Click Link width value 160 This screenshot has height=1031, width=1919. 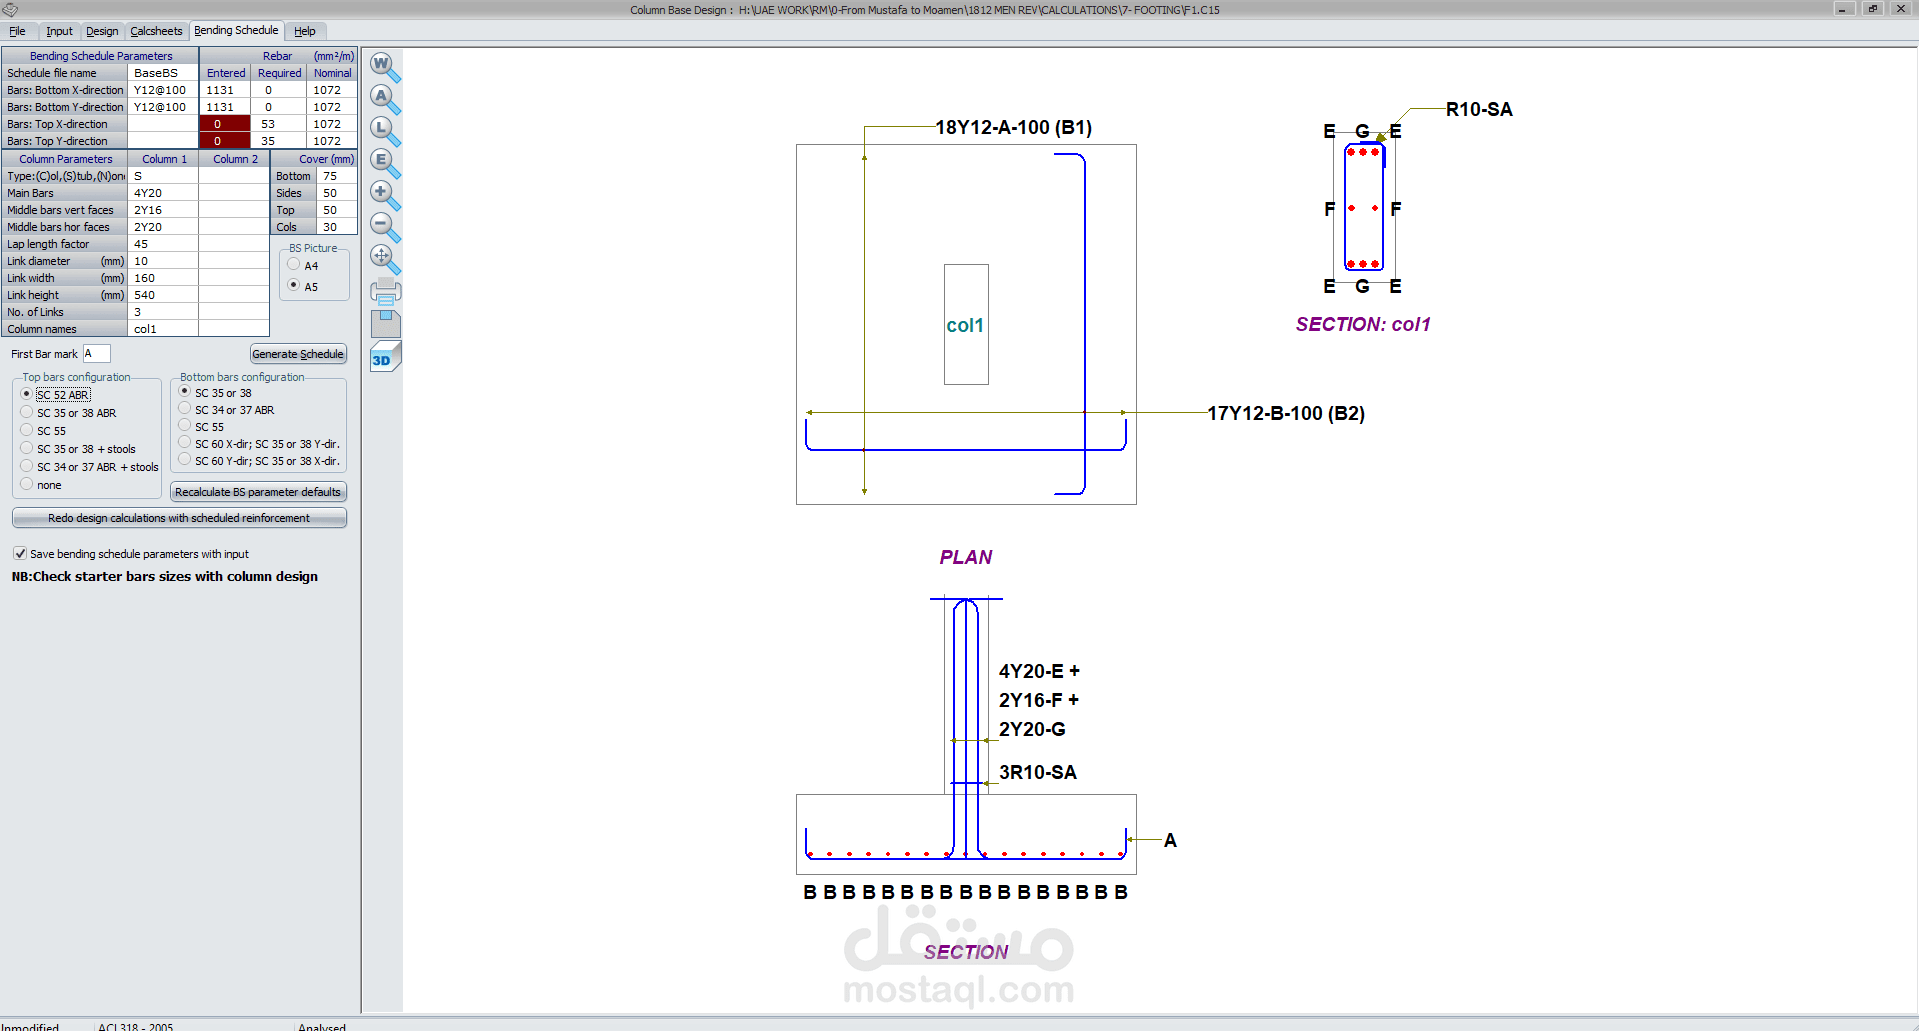[163, 278]
